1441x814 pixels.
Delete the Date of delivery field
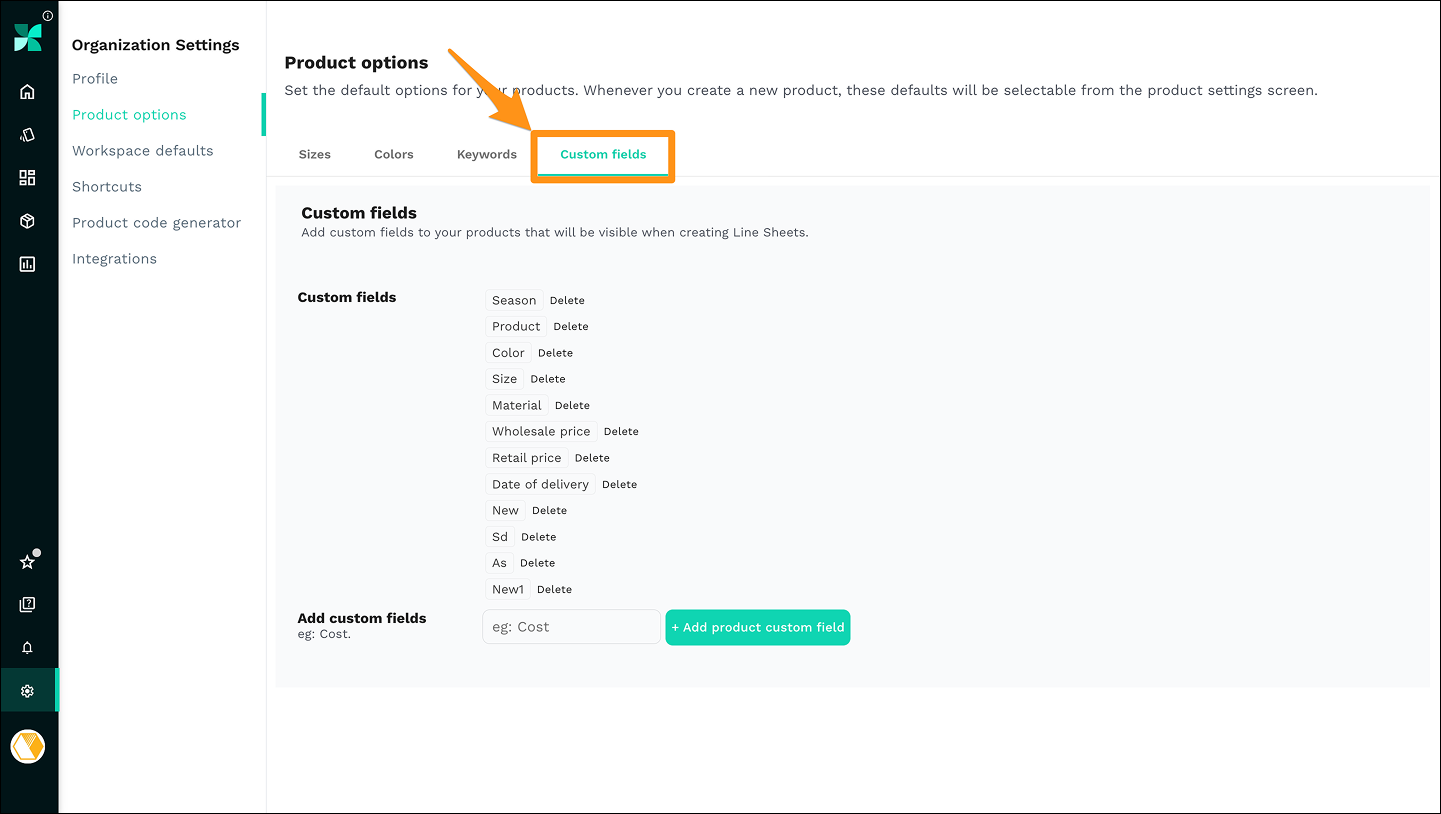[x=619, y=485]
